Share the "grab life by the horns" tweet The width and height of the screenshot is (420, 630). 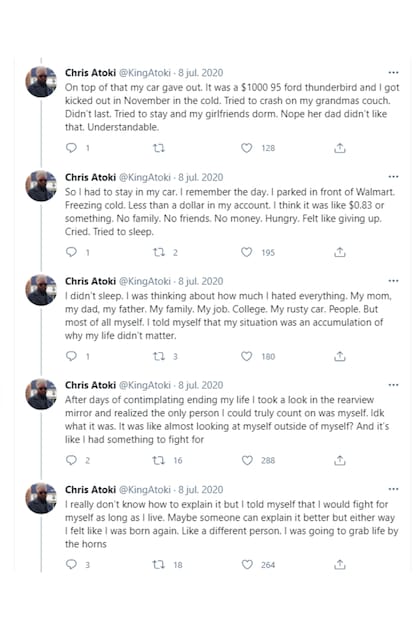point(340,565)
